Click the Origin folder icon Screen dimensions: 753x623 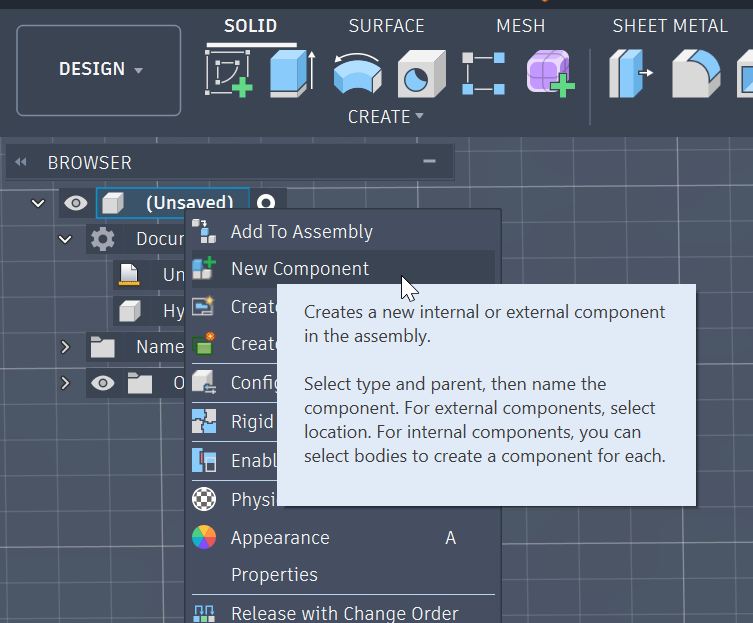140,383
